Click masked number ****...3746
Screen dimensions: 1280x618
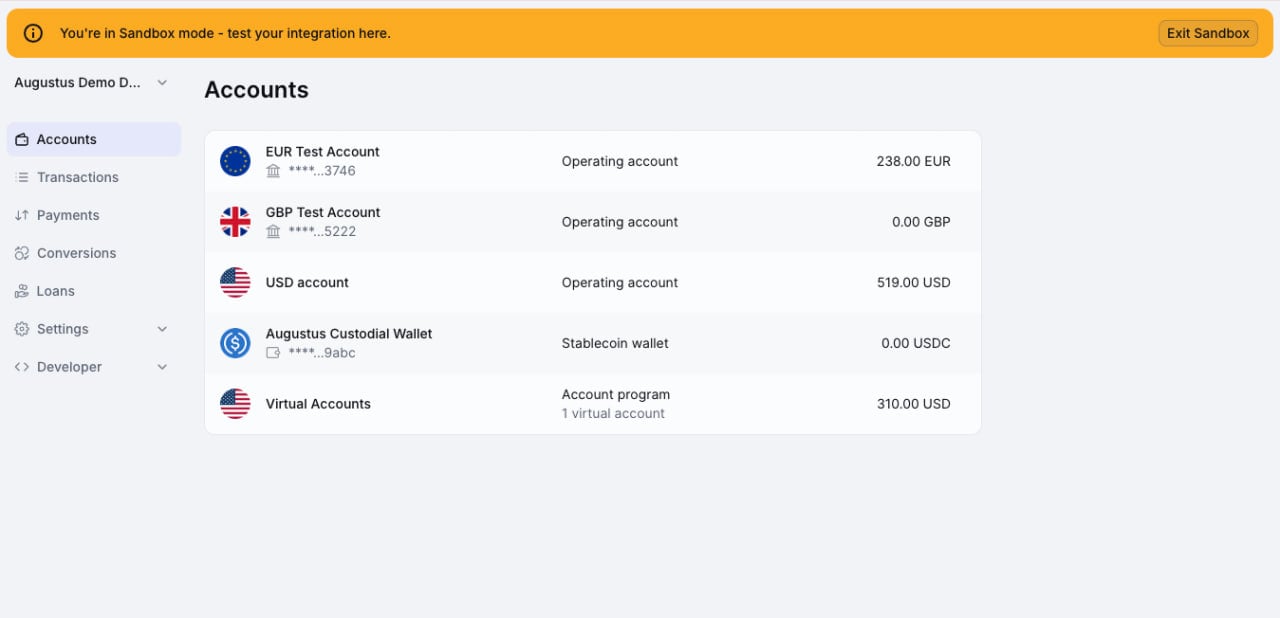tap(322, 171)
